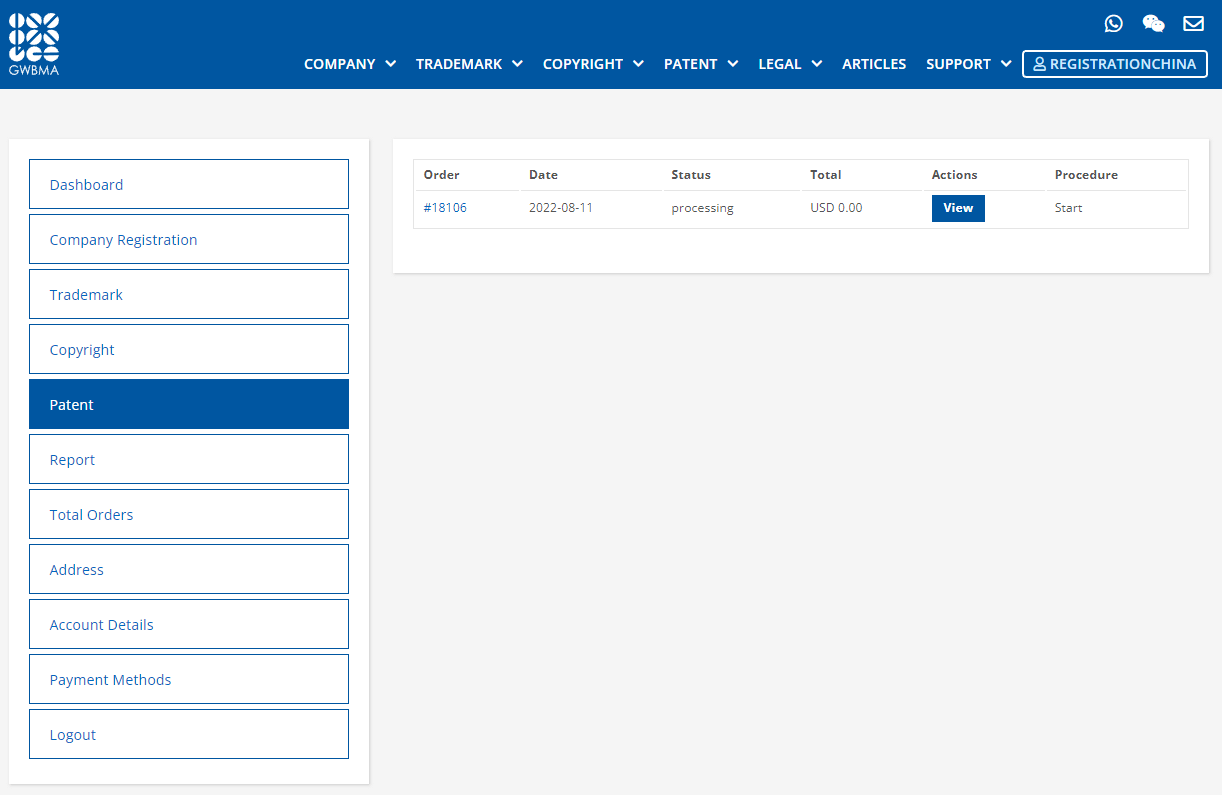Image resolution: width=1222 pixels, height=795 pixels.
Task: Open Account Details in sidebar
Action: pyautogui.click(x=189, y=624)
